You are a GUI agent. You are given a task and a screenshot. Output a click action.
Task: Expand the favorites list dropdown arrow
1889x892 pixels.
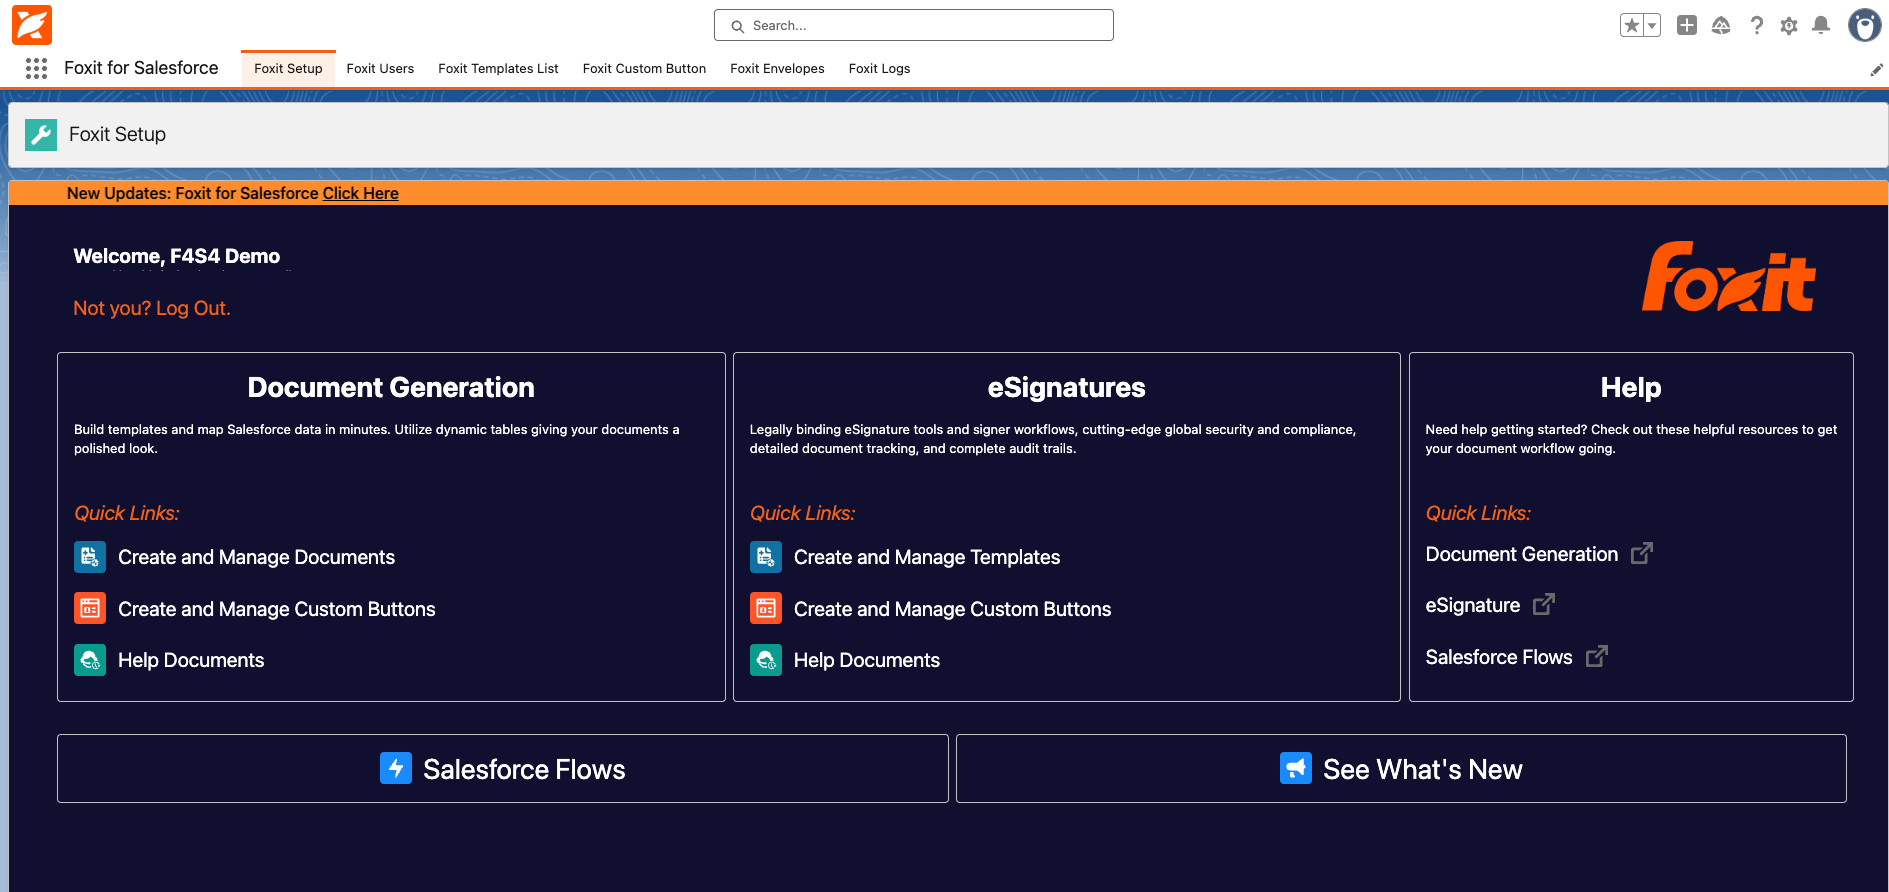tap(1652, 25)
